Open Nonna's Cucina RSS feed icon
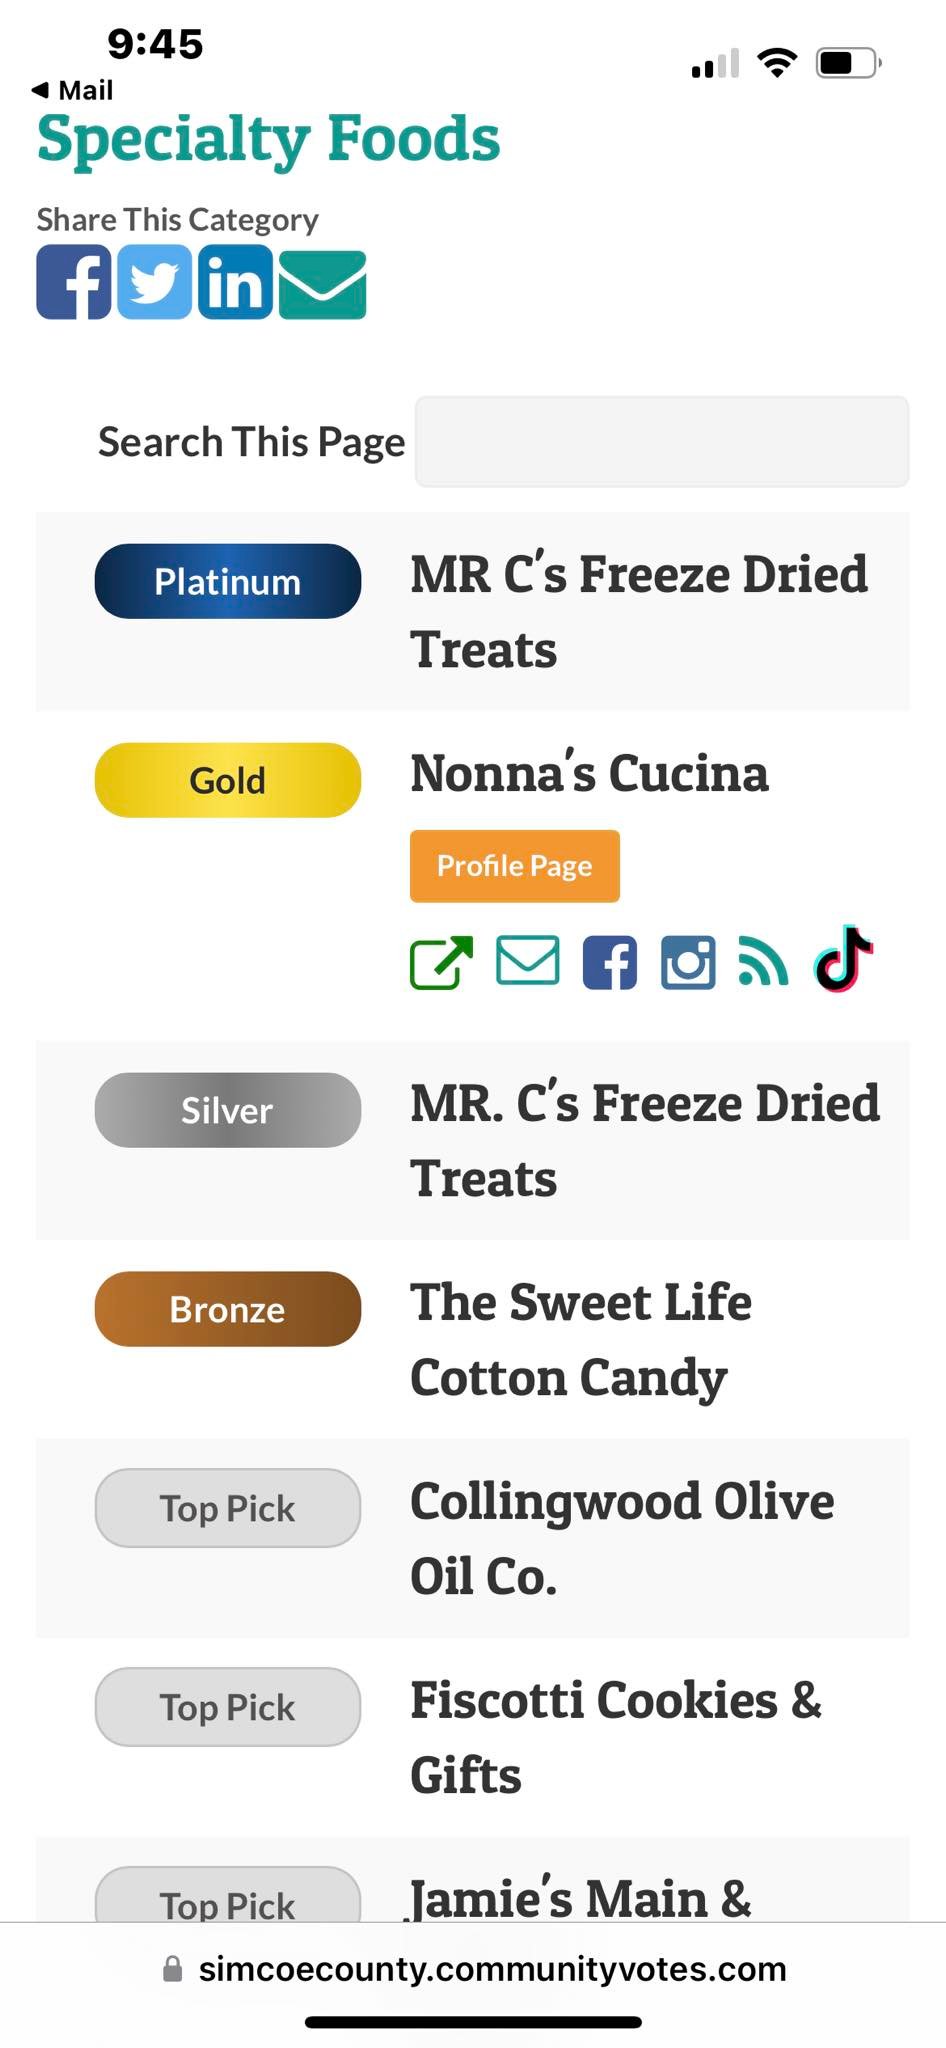946x2048 pixels. click(763, 961)
